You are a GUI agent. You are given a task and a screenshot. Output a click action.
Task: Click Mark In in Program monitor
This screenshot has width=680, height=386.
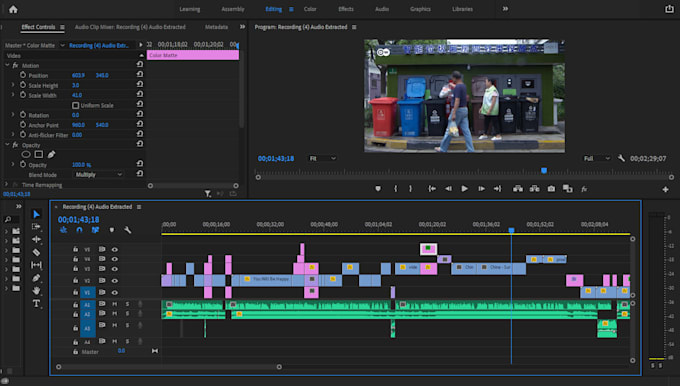pos(396,189)
